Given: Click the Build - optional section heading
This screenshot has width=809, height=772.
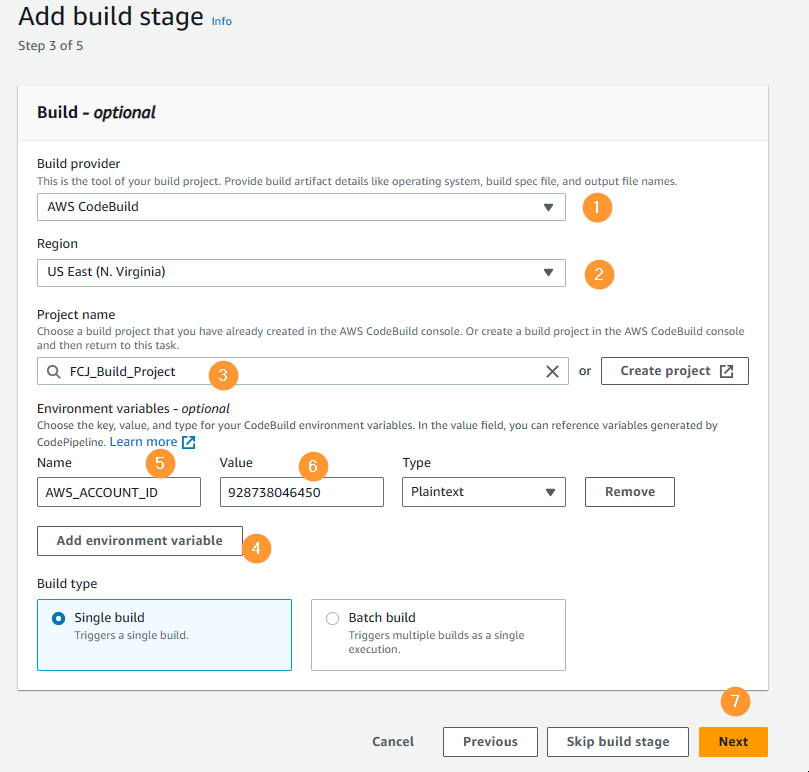Looking at the screenshot, I should pyautogui.click(x=96, y=112).
